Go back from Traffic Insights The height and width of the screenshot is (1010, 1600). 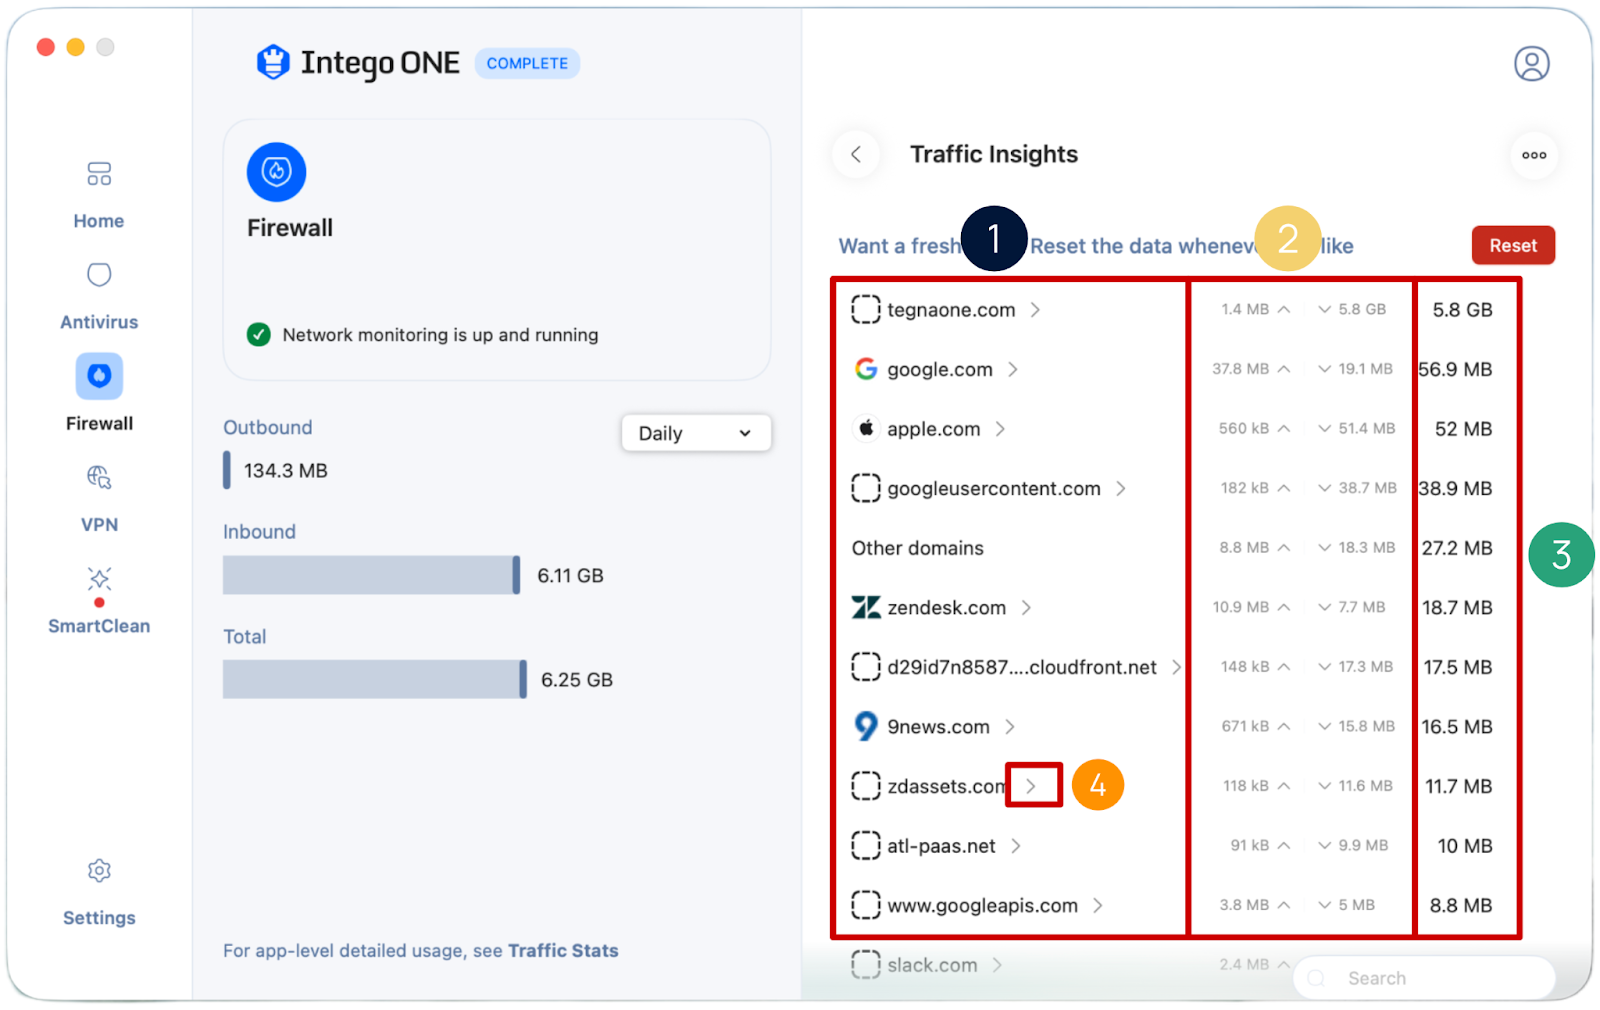pyautogui.click(x=856, y=154)
